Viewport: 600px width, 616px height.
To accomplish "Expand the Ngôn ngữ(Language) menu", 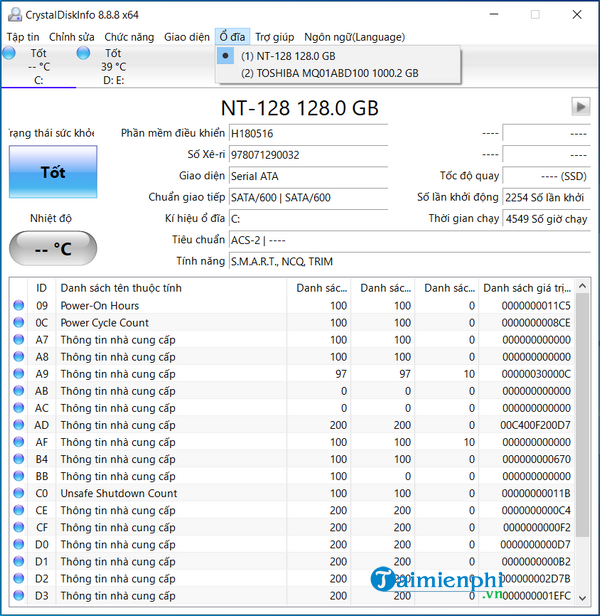I will point(354,37).
